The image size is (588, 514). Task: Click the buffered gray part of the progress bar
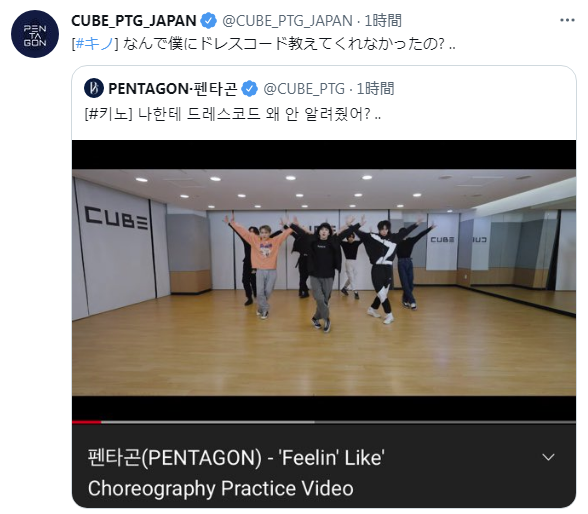coord(208,422)
